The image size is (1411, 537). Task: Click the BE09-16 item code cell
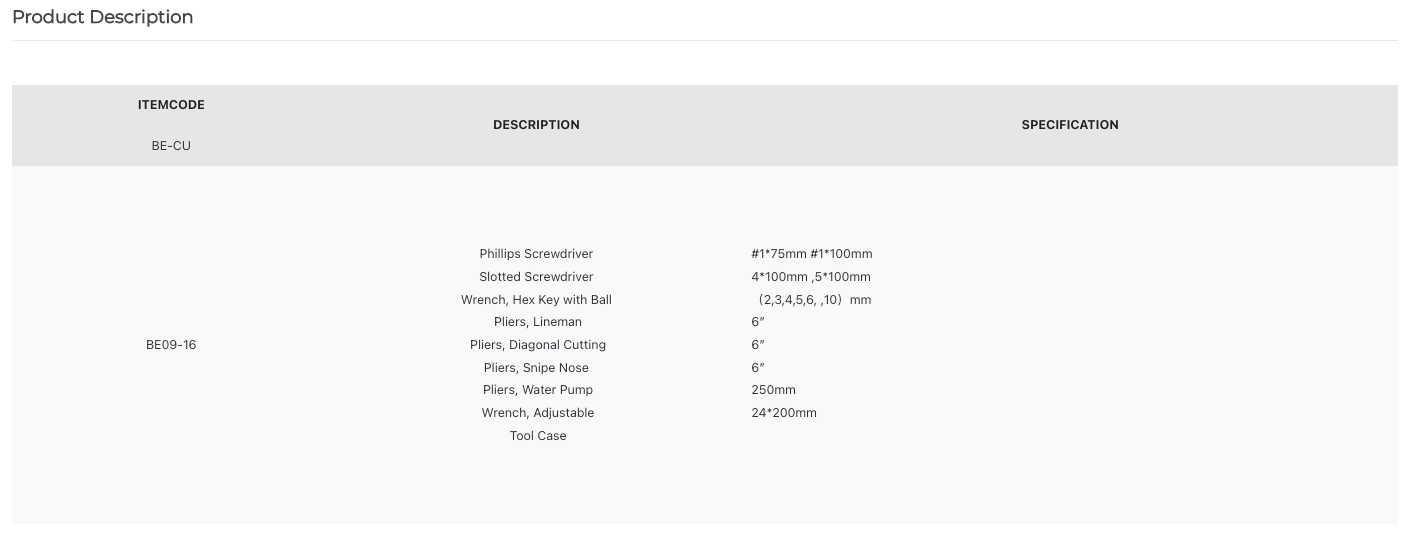(171, 345)
